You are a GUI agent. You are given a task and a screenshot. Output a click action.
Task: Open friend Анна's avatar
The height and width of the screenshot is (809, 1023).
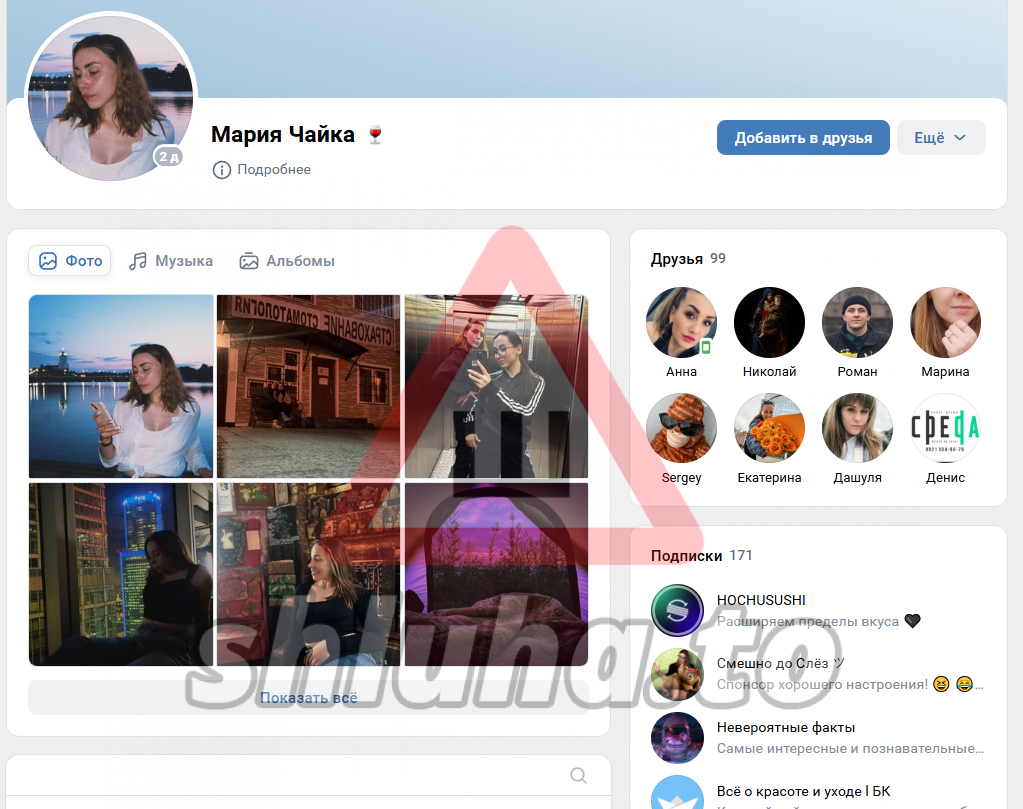click(x=681, y=323)
